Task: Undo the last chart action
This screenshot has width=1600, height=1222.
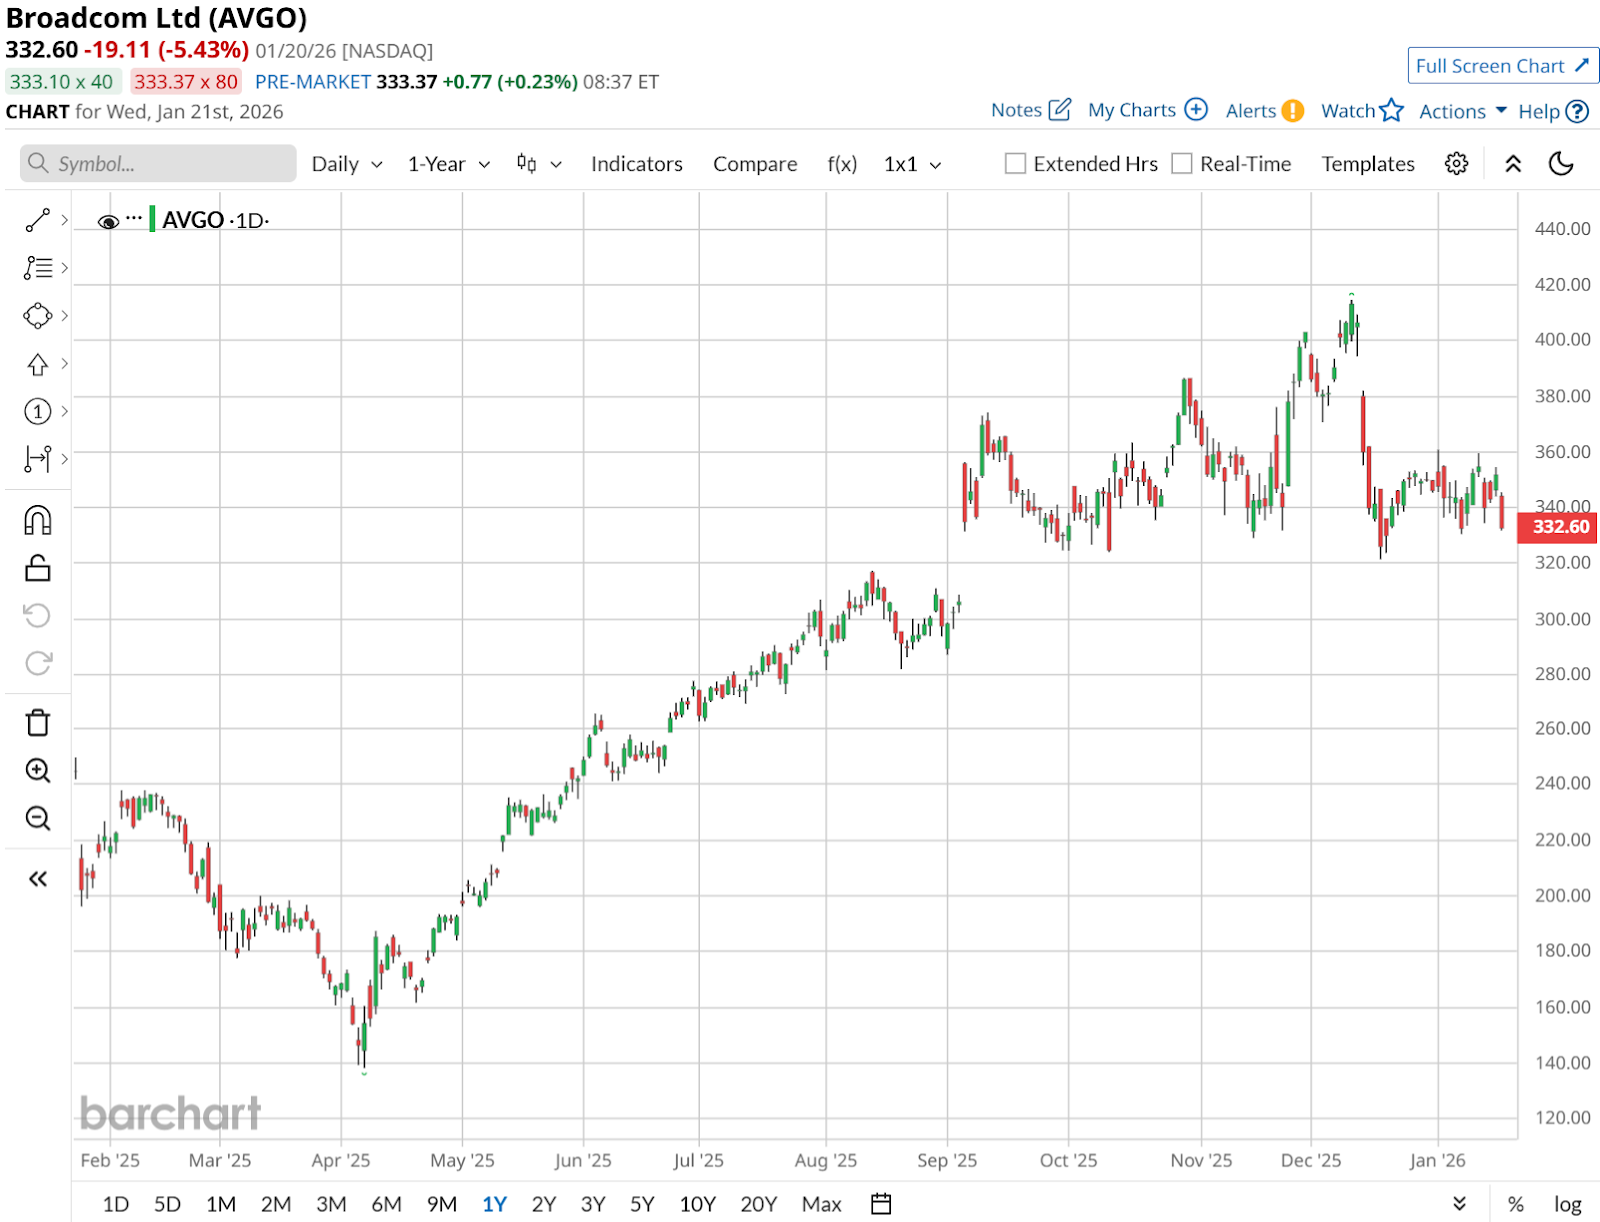Action: coord(38,615)
